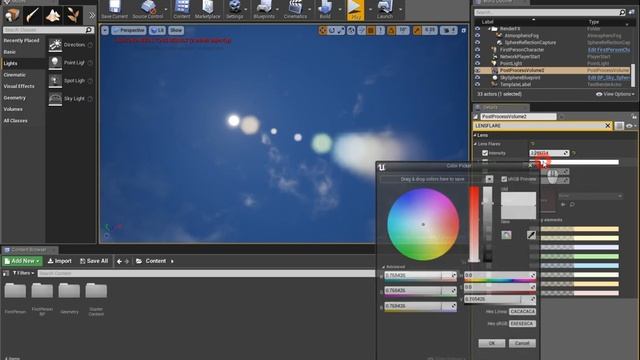
Task: Open the Blueprints toolbar icon
Action: click(264, 9)
